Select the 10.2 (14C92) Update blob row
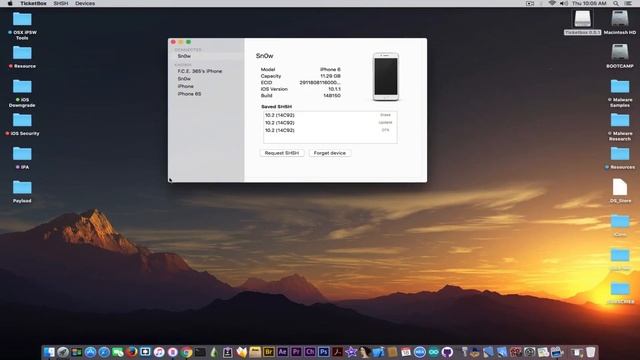 point(330,122)
